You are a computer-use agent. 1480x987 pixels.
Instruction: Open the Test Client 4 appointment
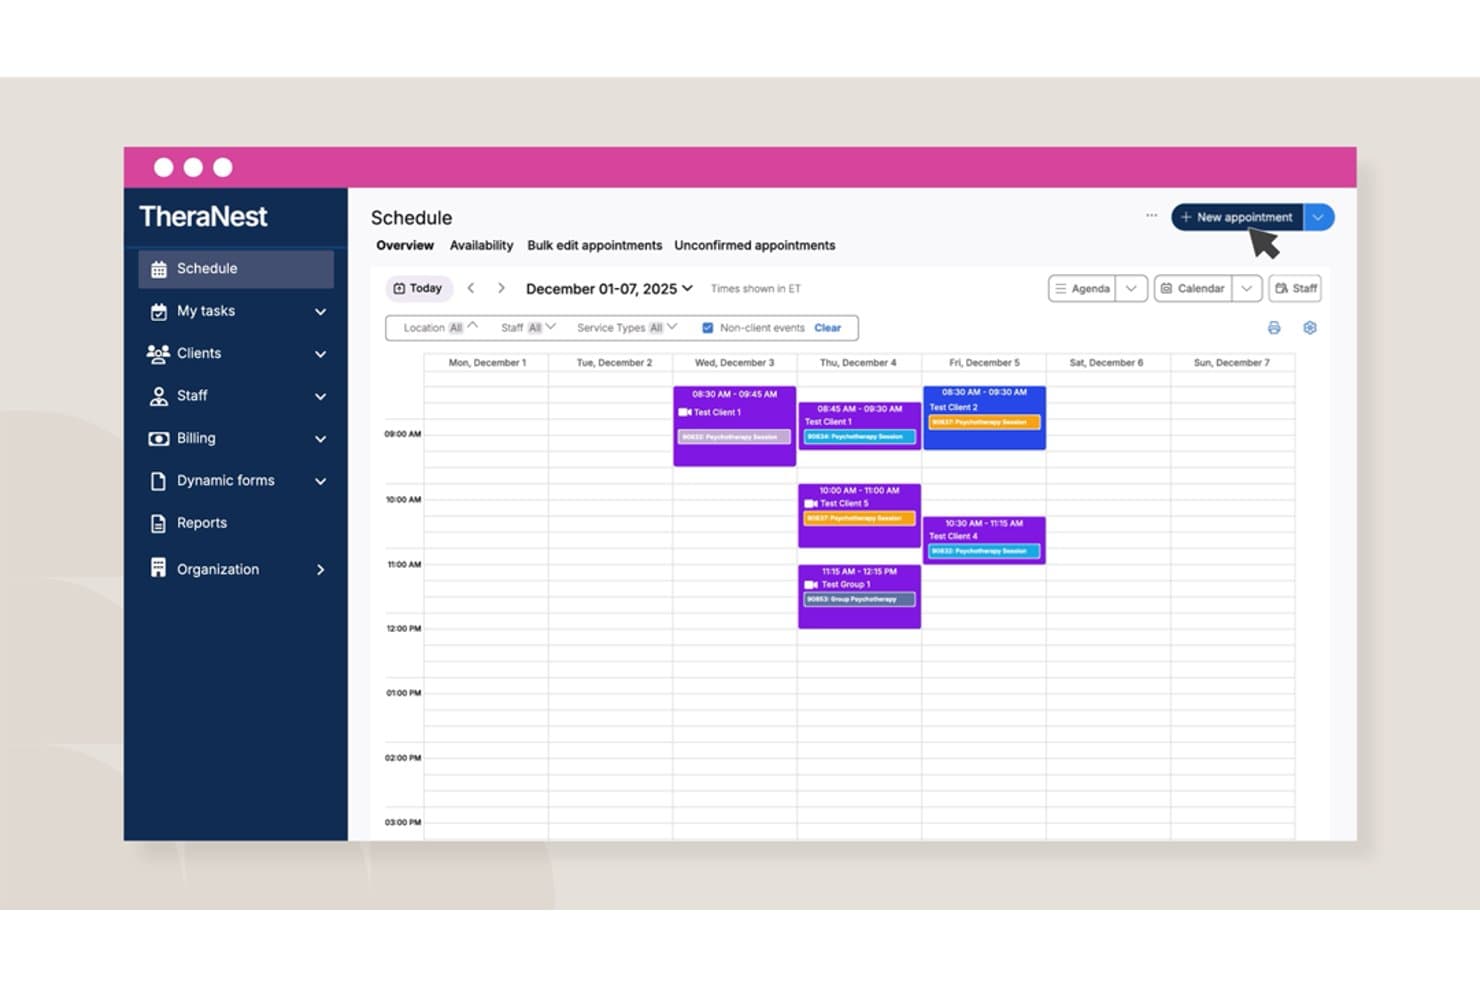[x=985, y=540]
